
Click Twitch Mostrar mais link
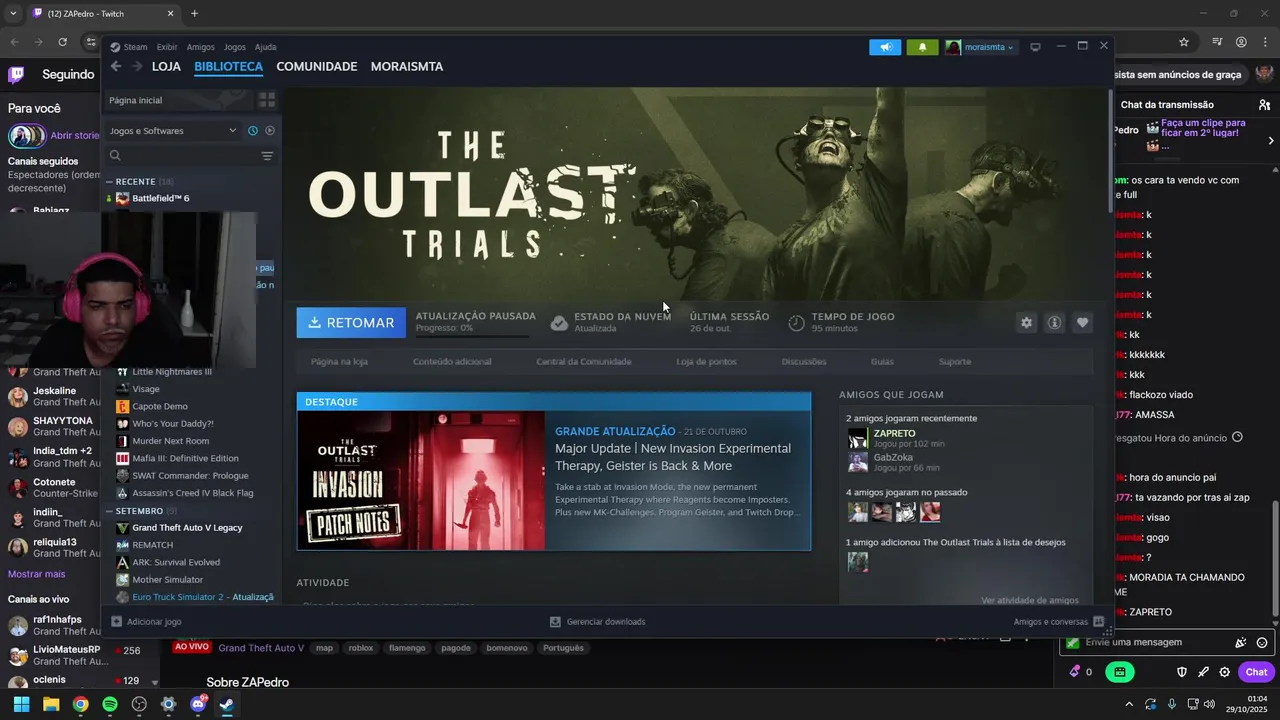36,574
